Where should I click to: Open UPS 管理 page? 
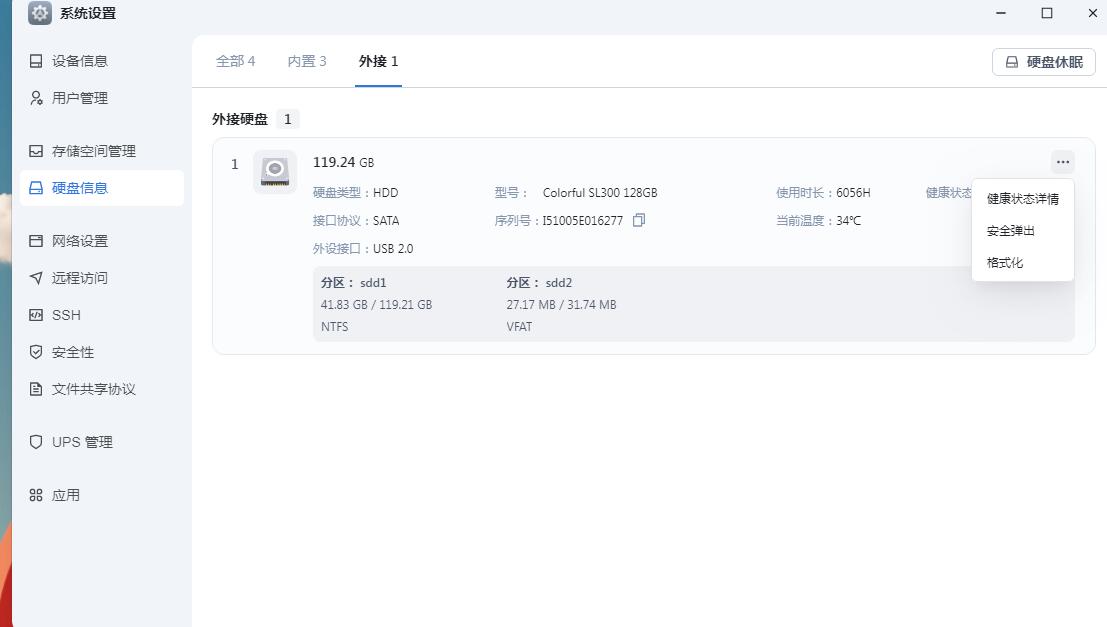point(102,442)
